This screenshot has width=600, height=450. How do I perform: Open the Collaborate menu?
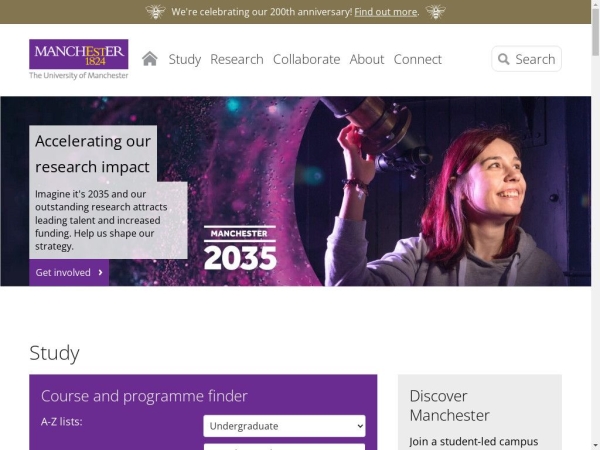[x=307, y=59]
